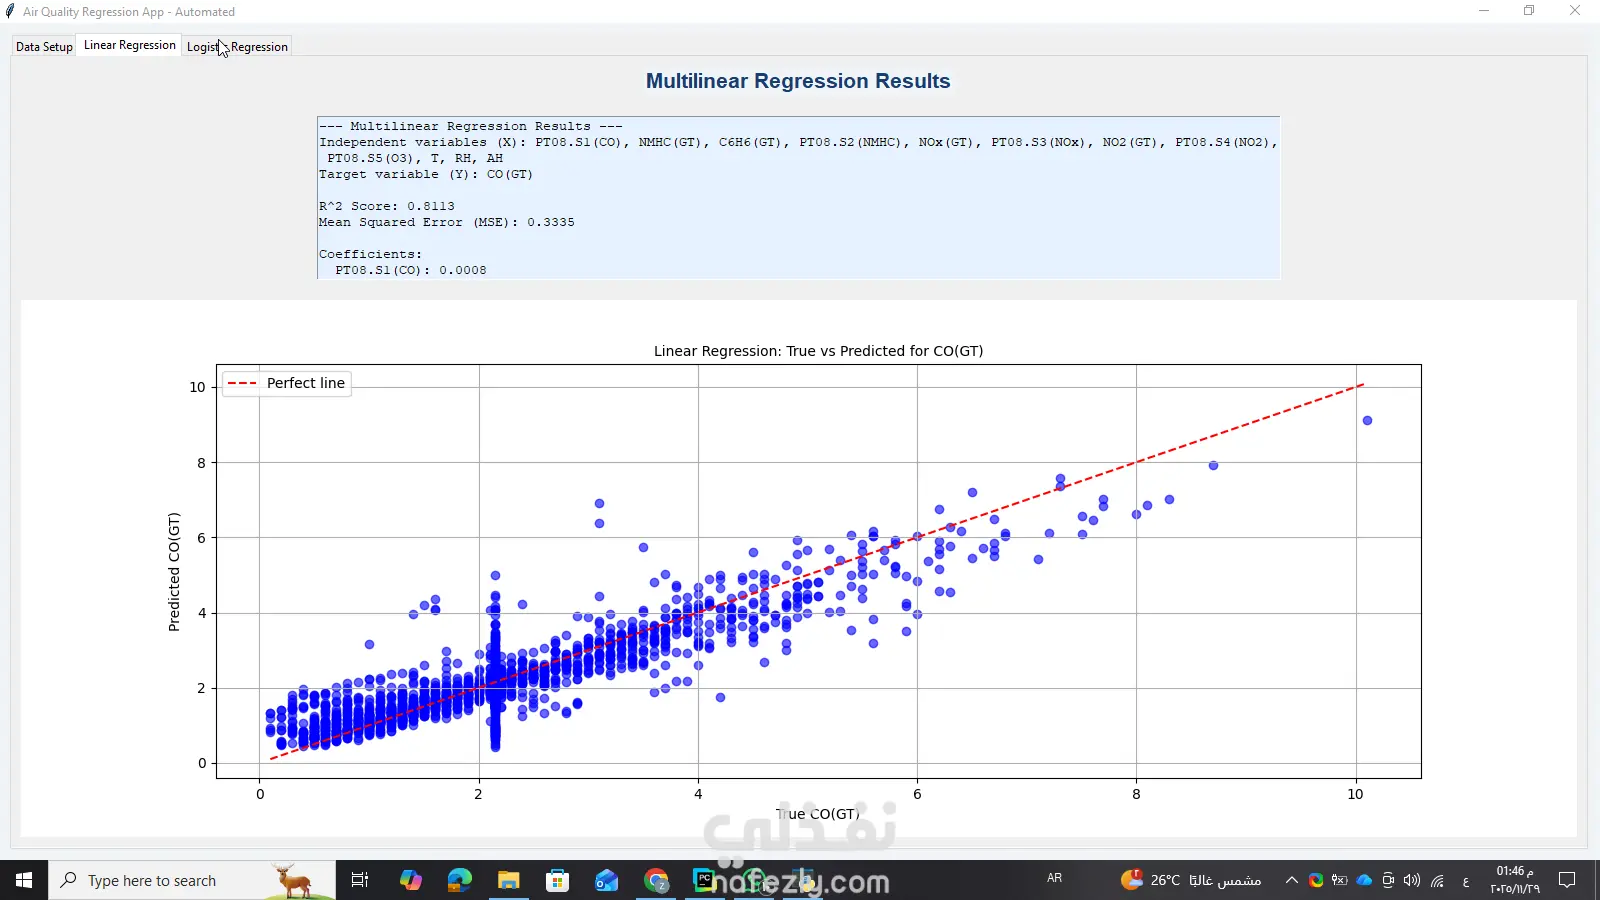Screen dimensions: 1600x900
Task: Open the volume control in system tray
Action: click(x=1412, y=880)
